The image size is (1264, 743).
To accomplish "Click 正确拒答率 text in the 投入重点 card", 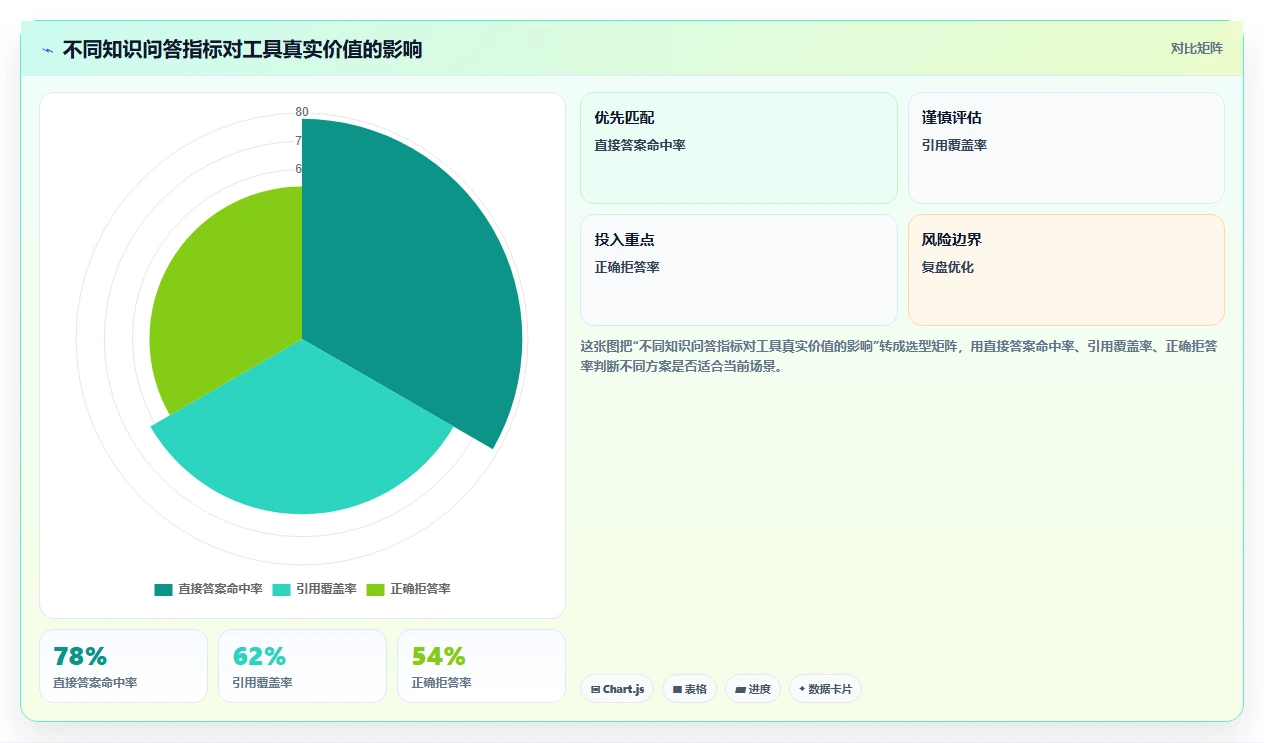I will (x=627, y=267).
